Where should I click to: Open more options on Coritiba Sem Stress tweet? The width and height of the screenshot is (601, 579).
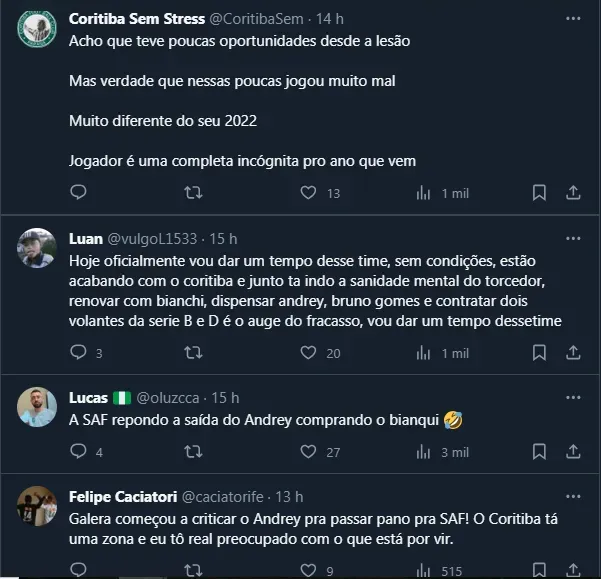click(x=573, y=18)
